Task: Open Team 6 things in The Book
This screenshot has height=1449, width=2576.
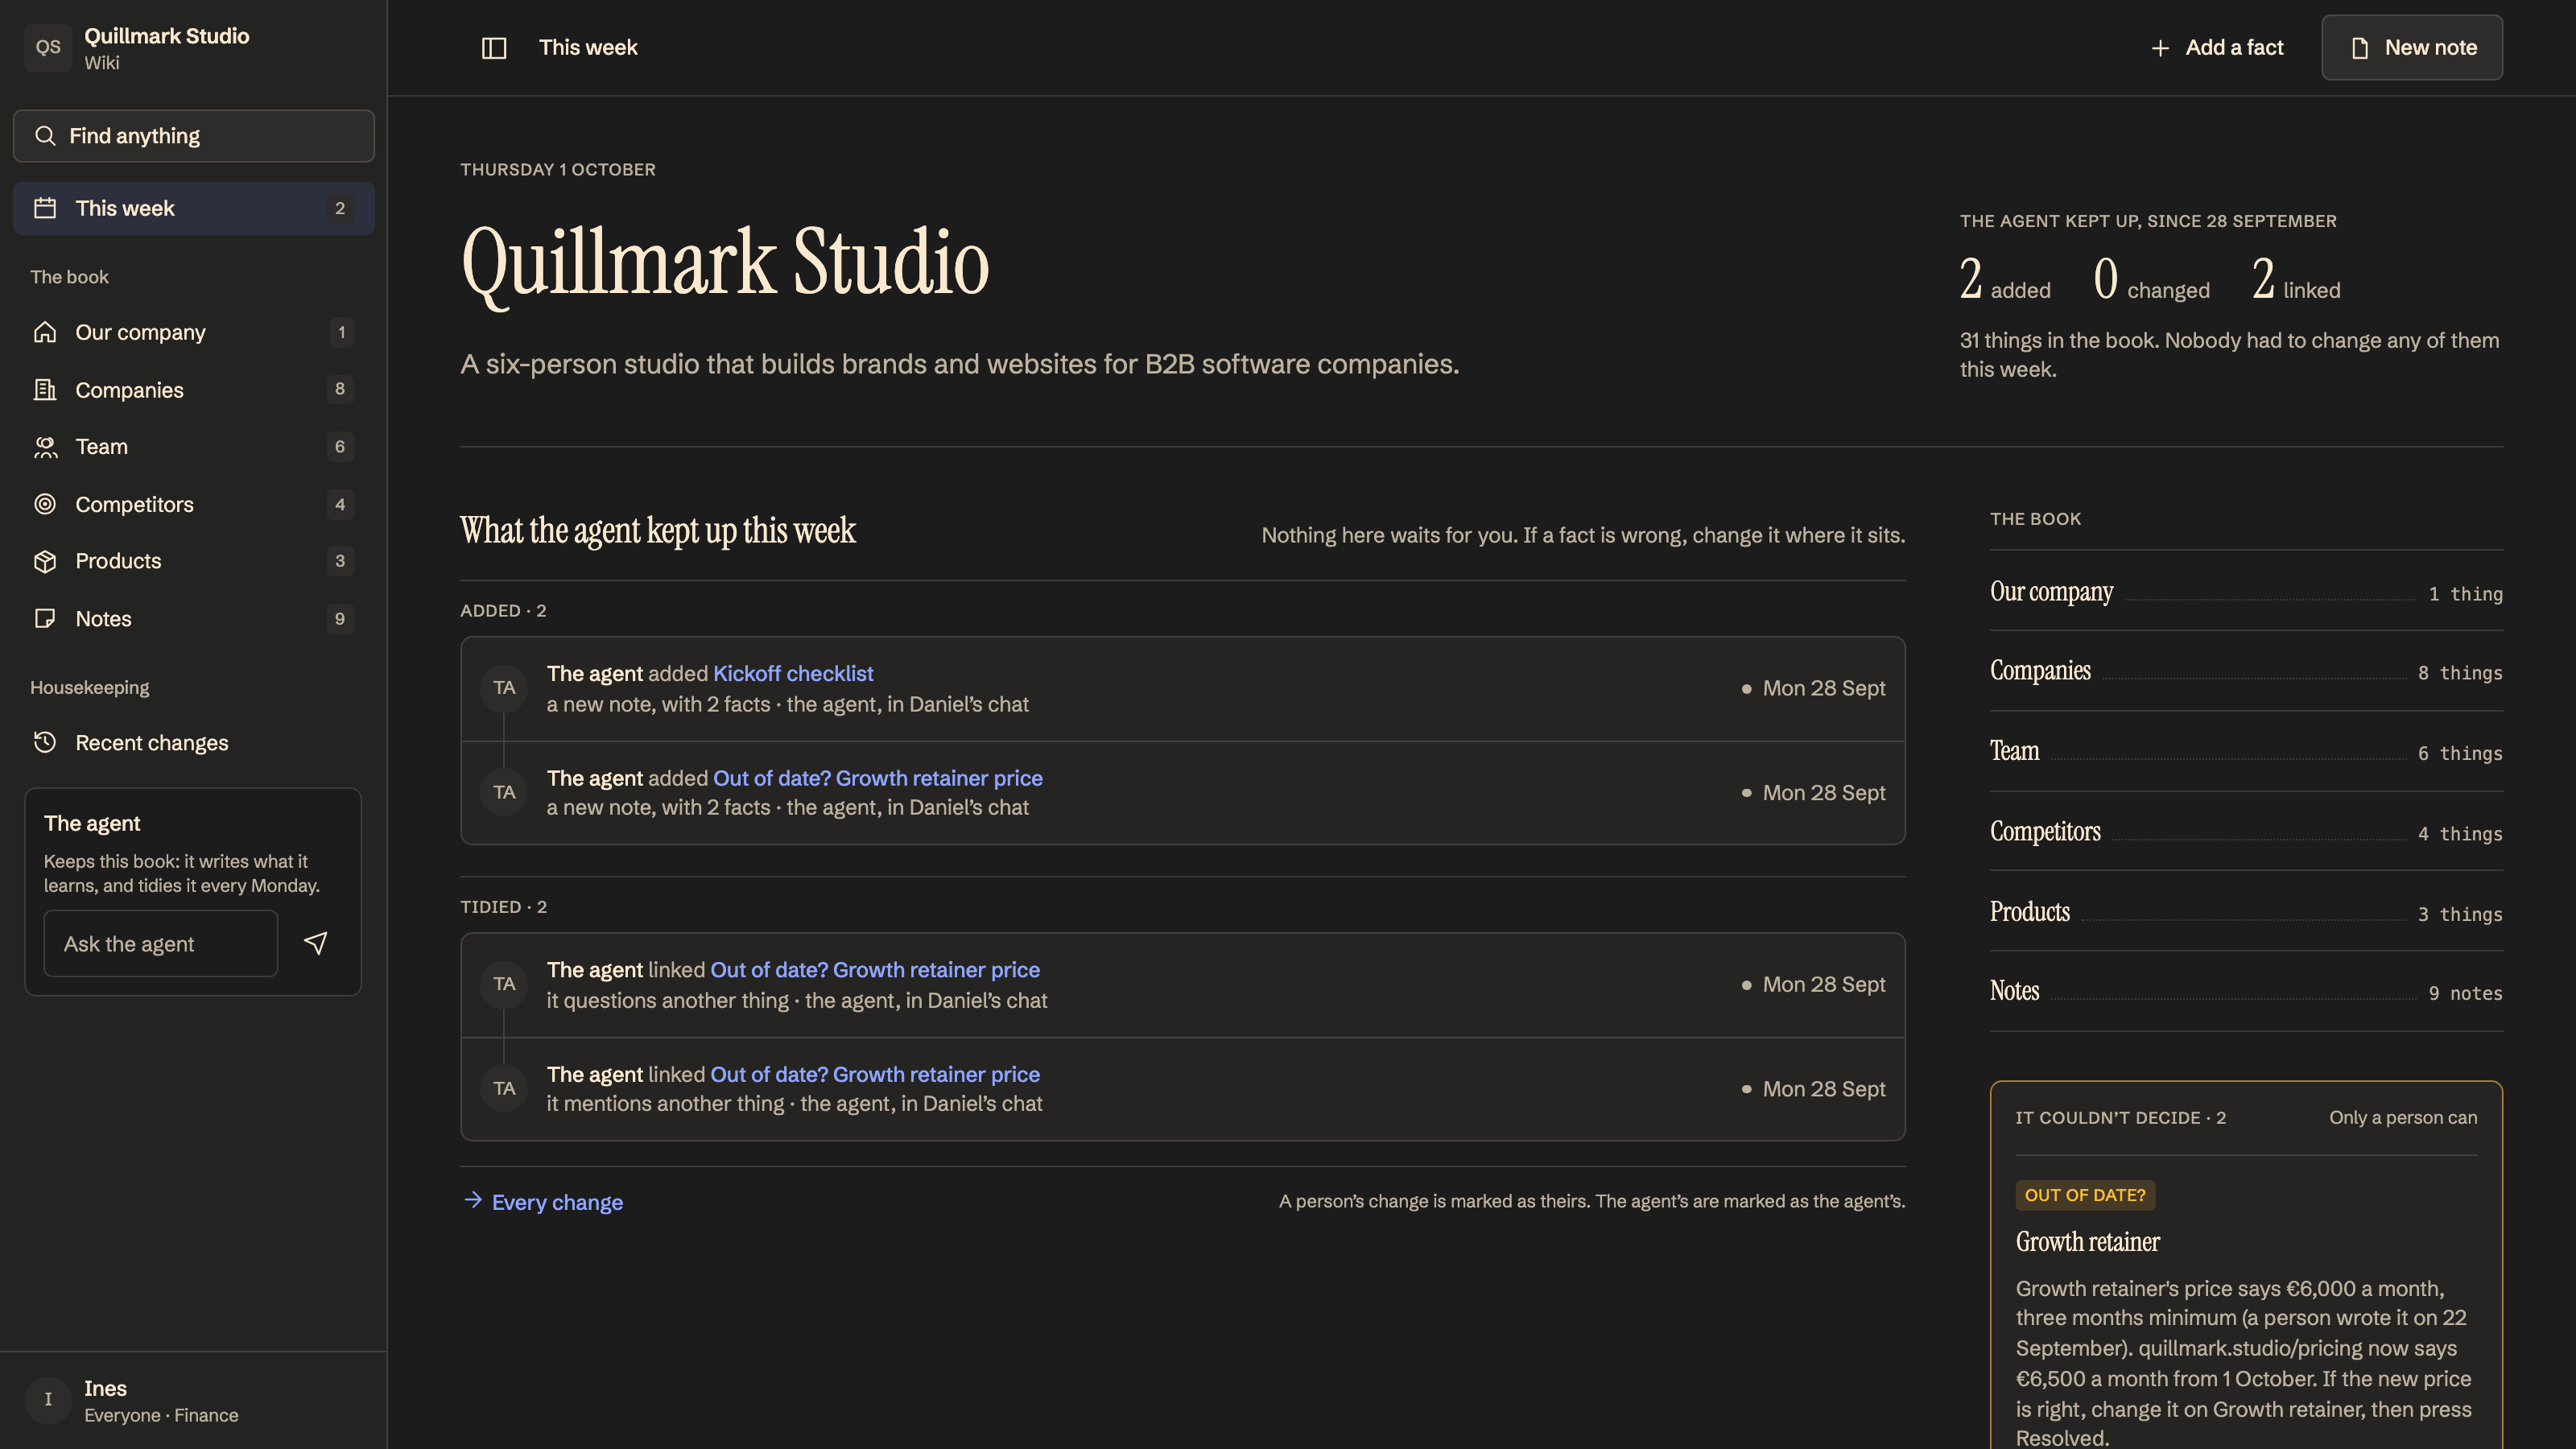Action: tap(2246, 751)
